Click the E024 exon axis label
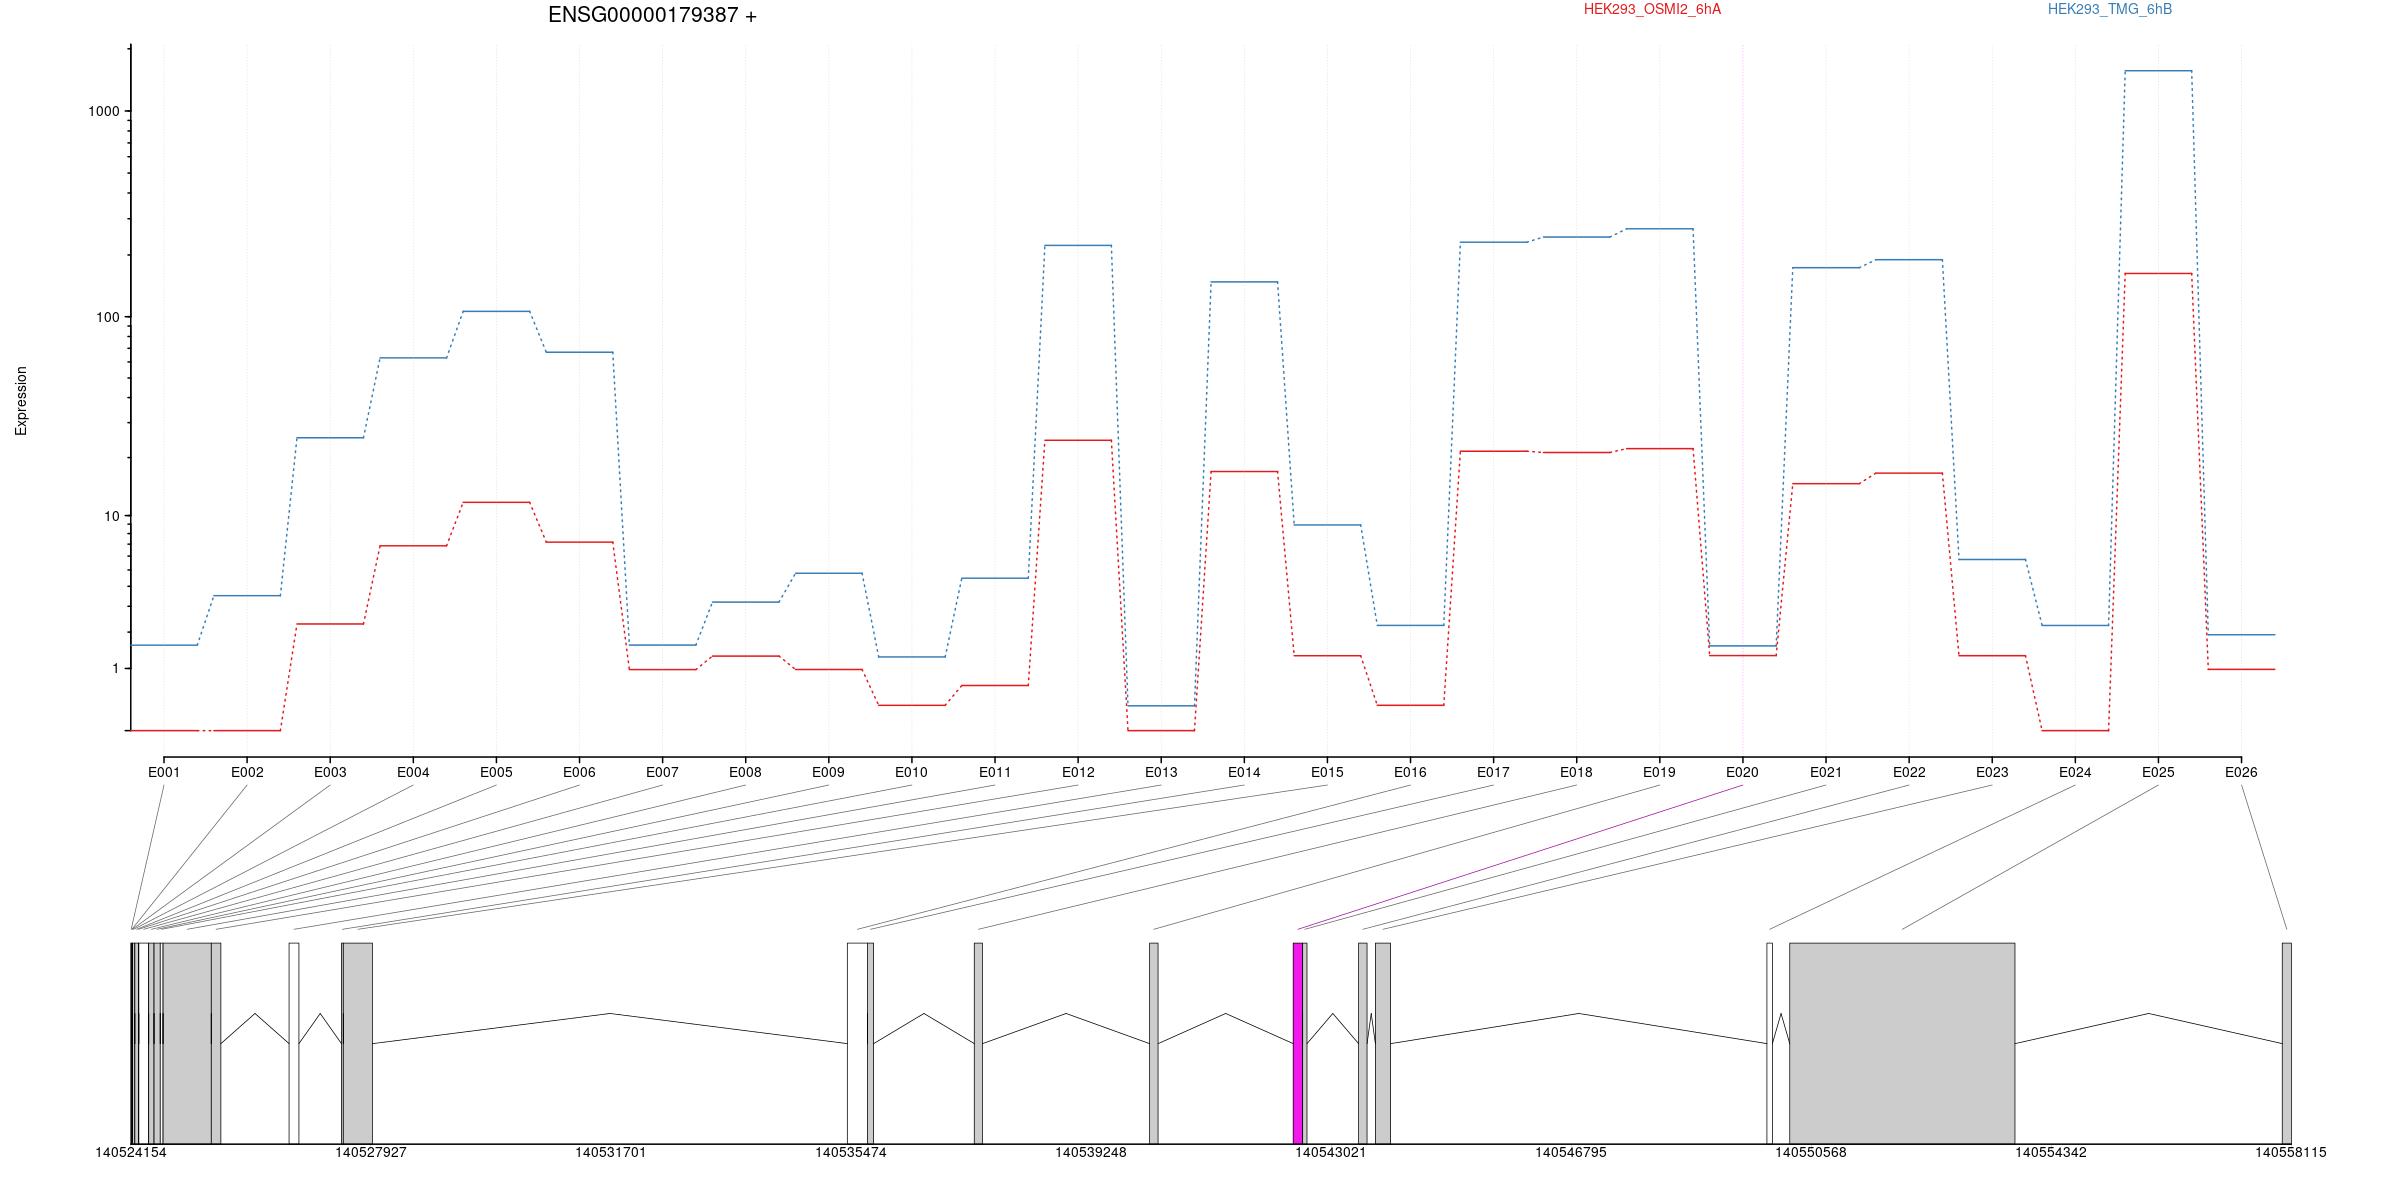 pos(2075,772)
